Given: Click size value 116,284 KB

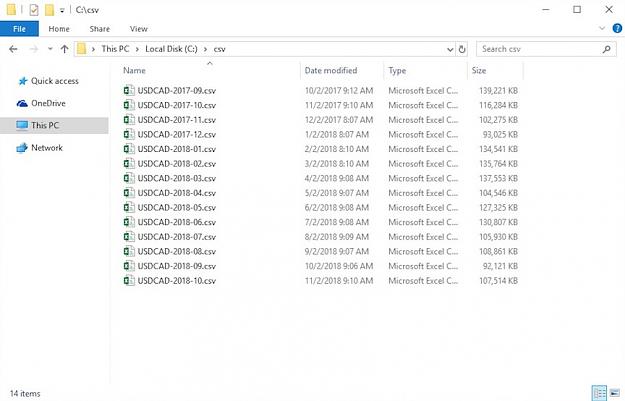Looking at the screenshot, I should click(498, 105).
